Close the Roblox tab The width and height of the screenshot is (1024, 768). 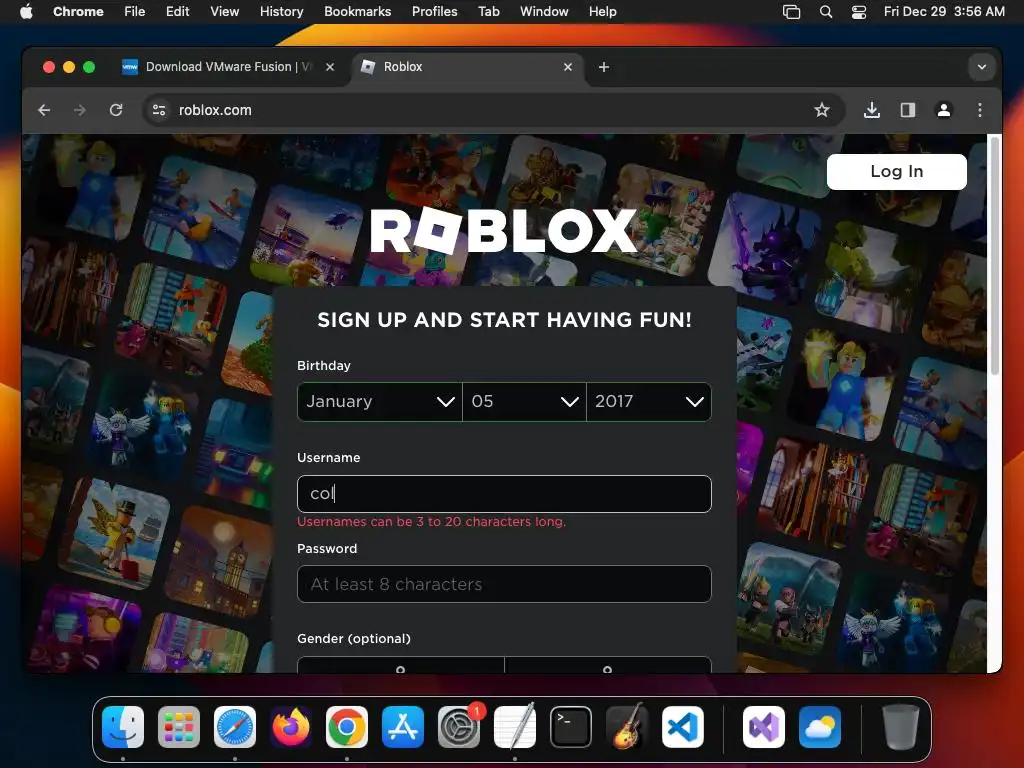pyautogui.click(x=568, y=67)
